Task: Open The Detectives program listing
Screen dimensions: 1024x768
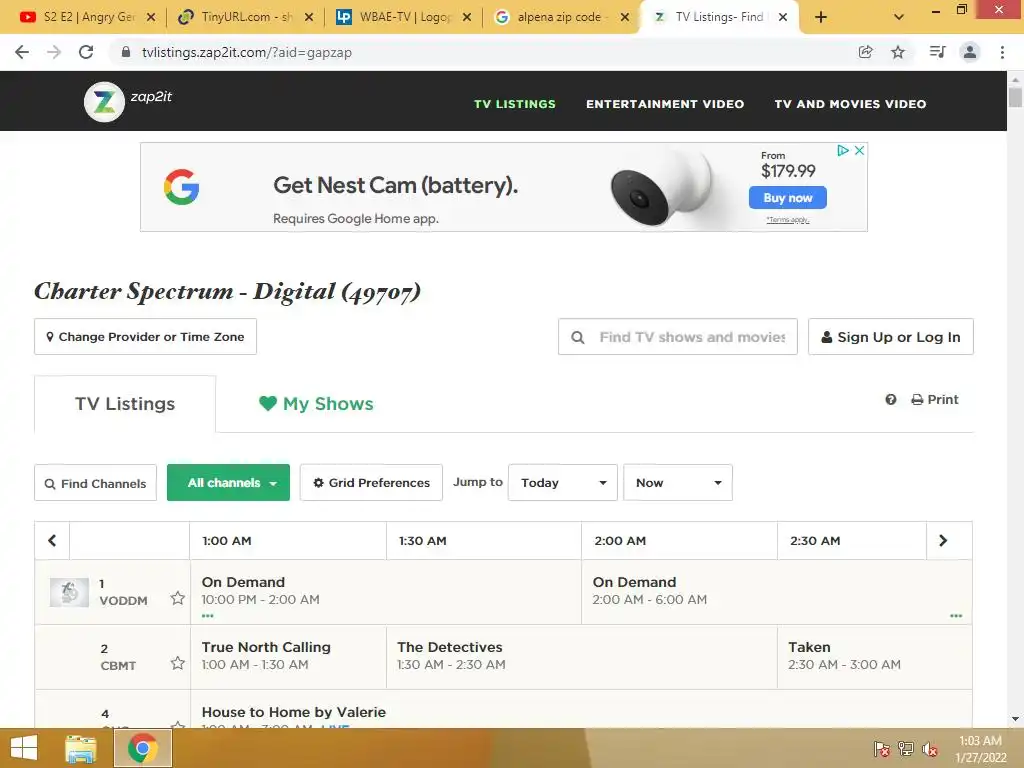Action: pos(582,656)
